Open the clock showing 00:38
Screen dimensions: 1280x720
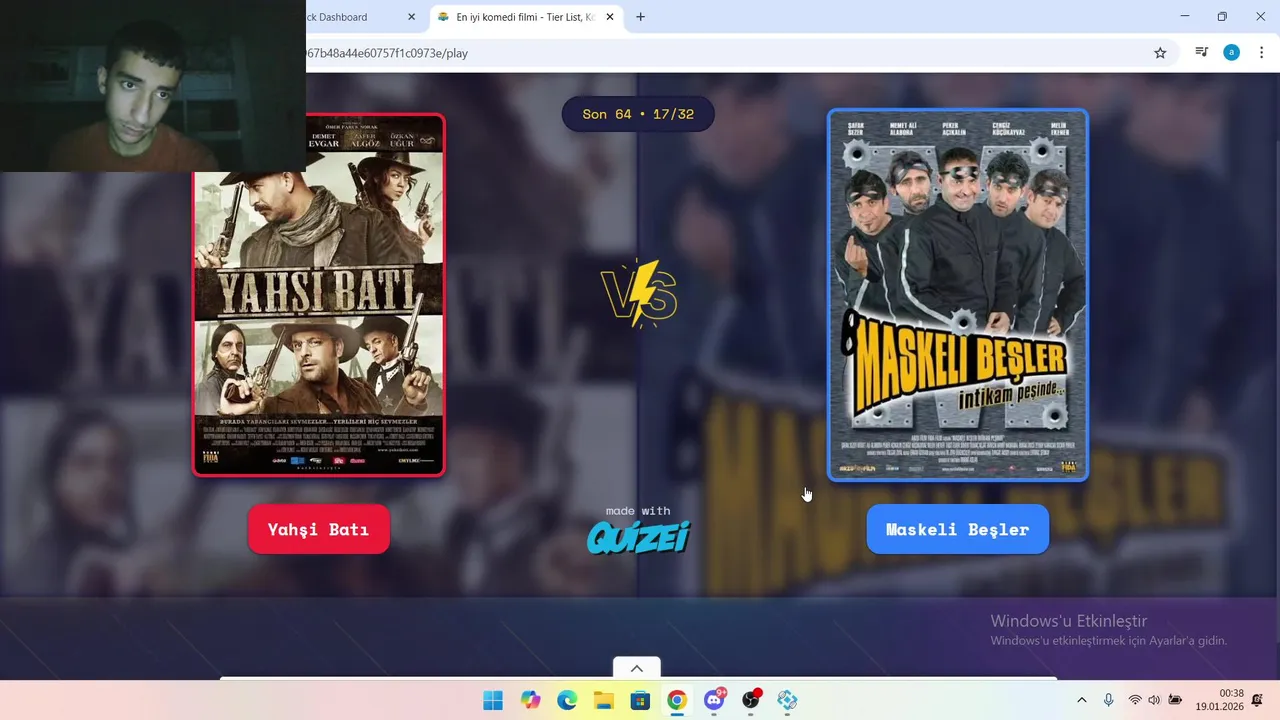click(1219, 700)
